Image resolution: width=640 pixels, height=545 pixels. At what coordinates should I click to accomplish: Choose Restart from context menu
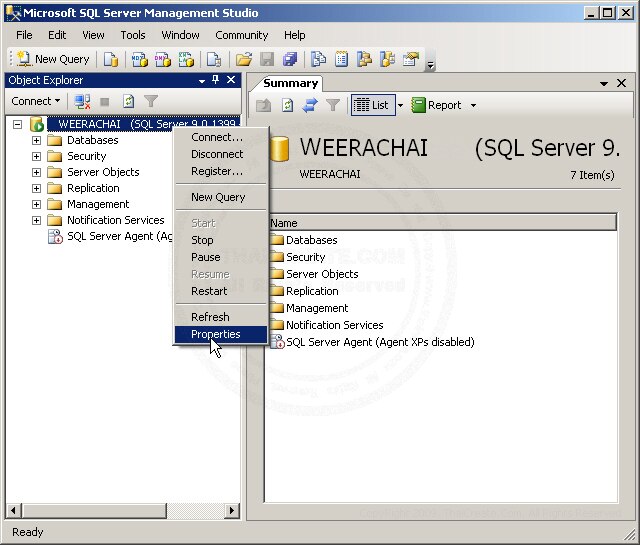220,291
